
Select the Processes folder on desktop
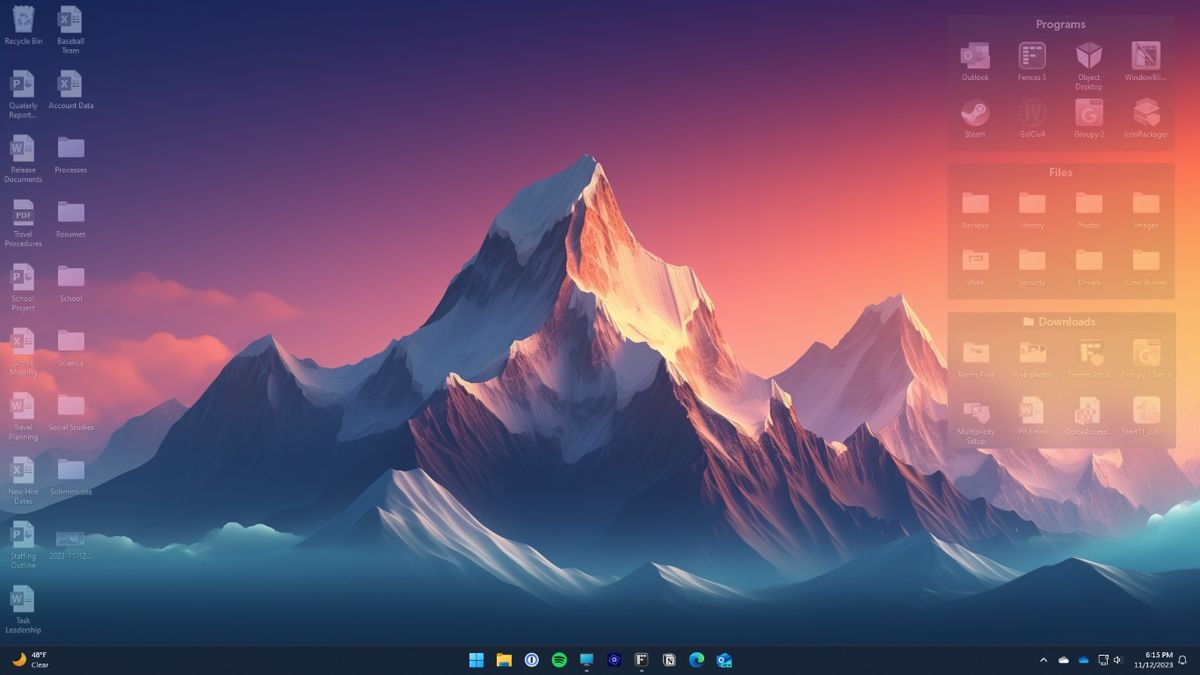(70, 154)
